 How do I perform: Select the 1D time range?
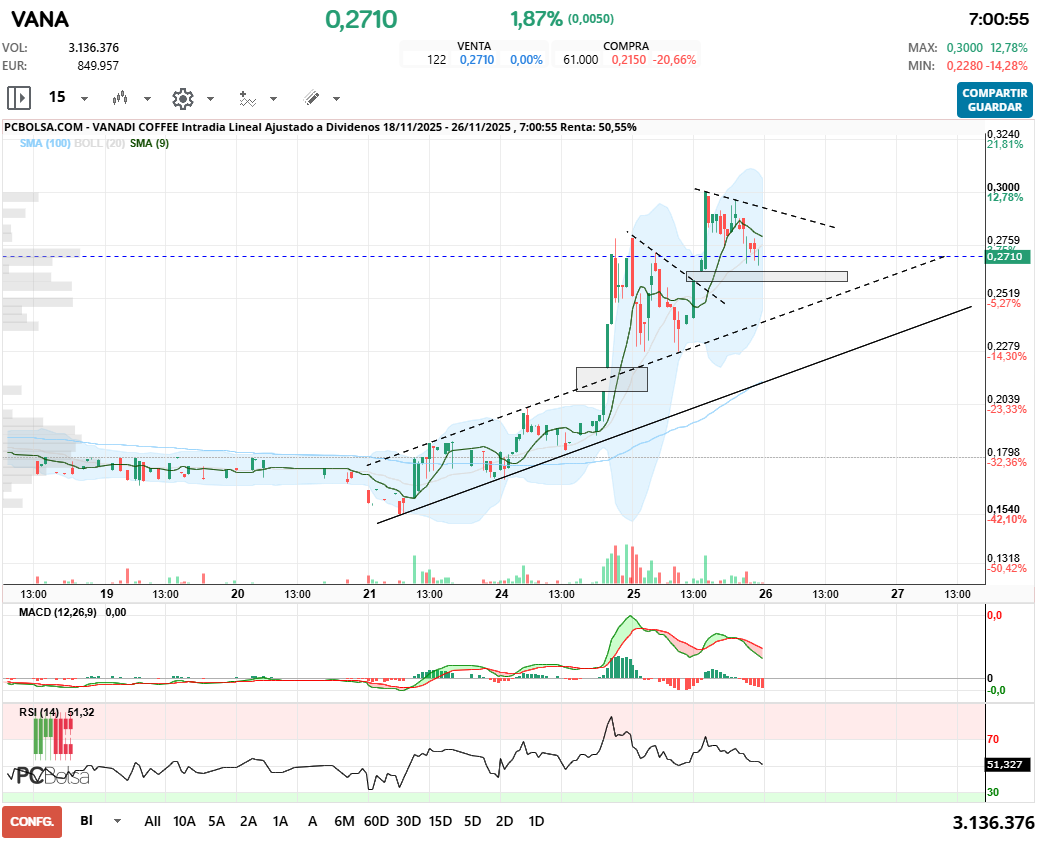[x=536, y=821]
